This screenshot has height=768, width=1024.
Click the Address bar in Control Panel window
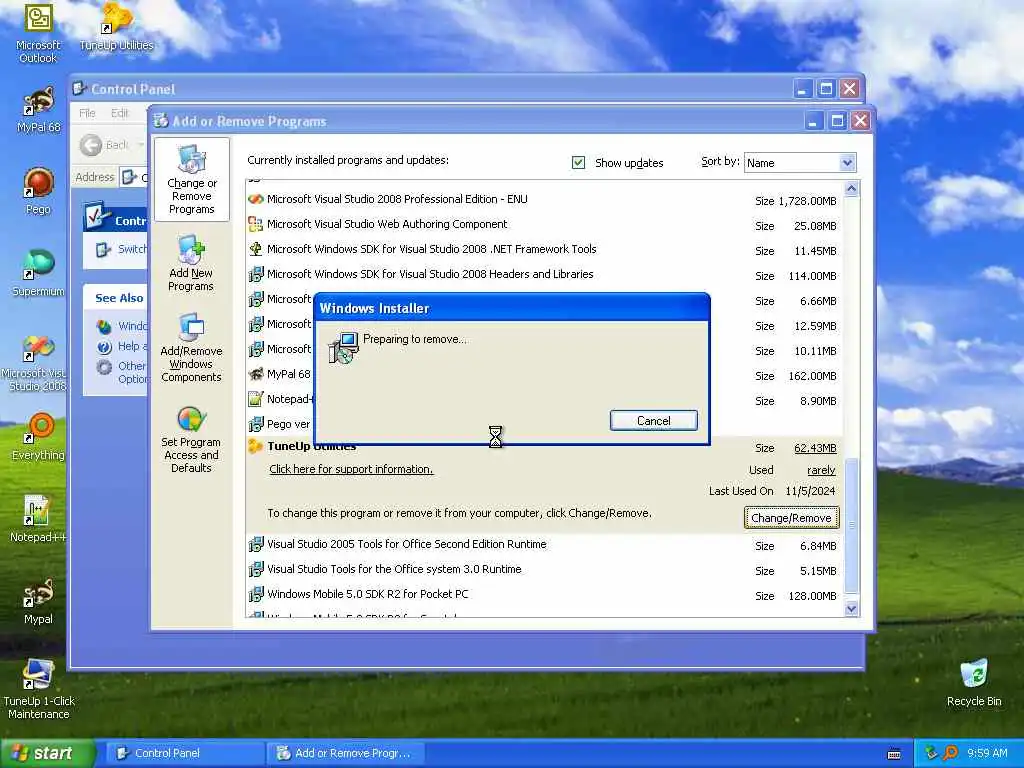pyautogui.click(x=135, y=177)
